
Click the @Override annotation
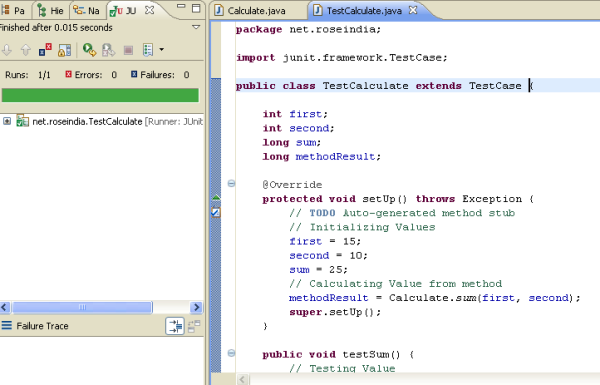click(292, 185)
